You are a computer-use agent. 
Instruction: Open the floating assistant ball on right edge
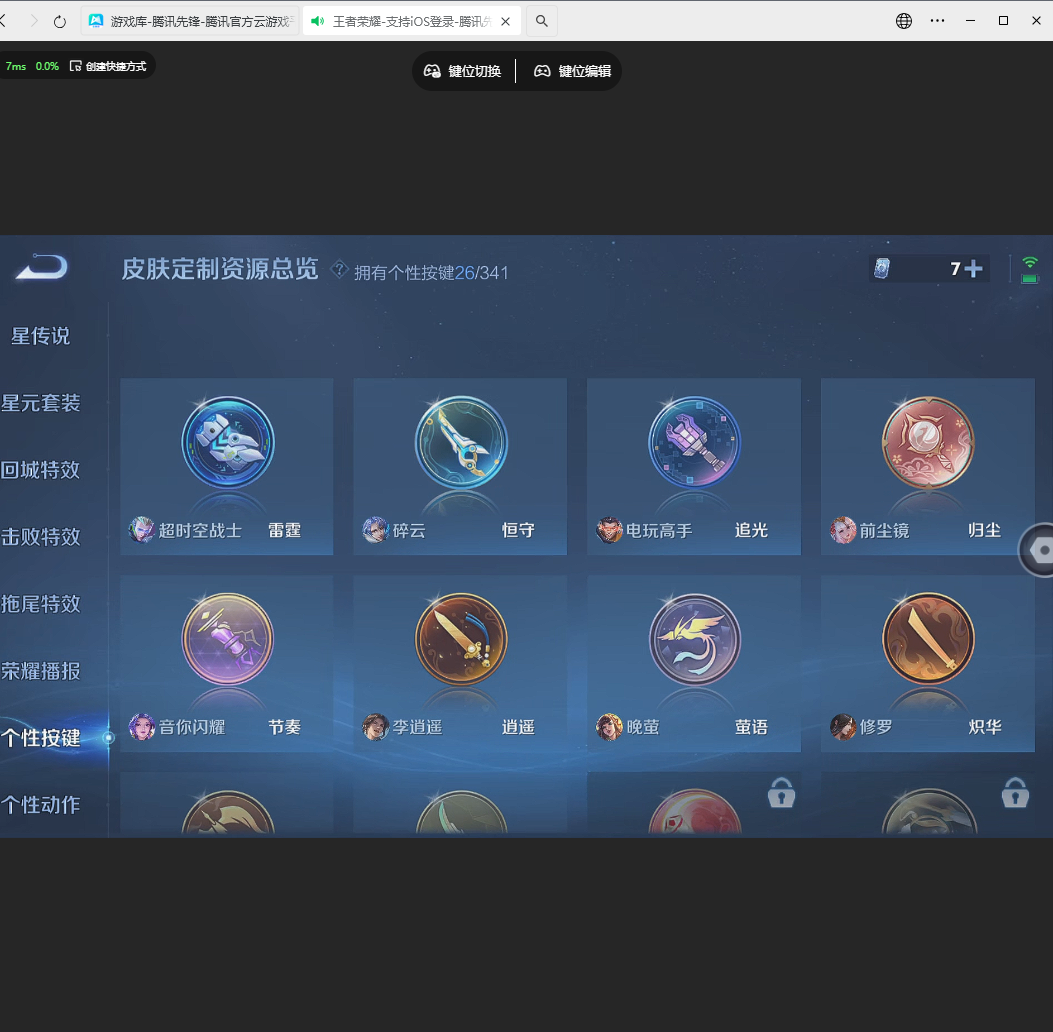click(1043, 549)
